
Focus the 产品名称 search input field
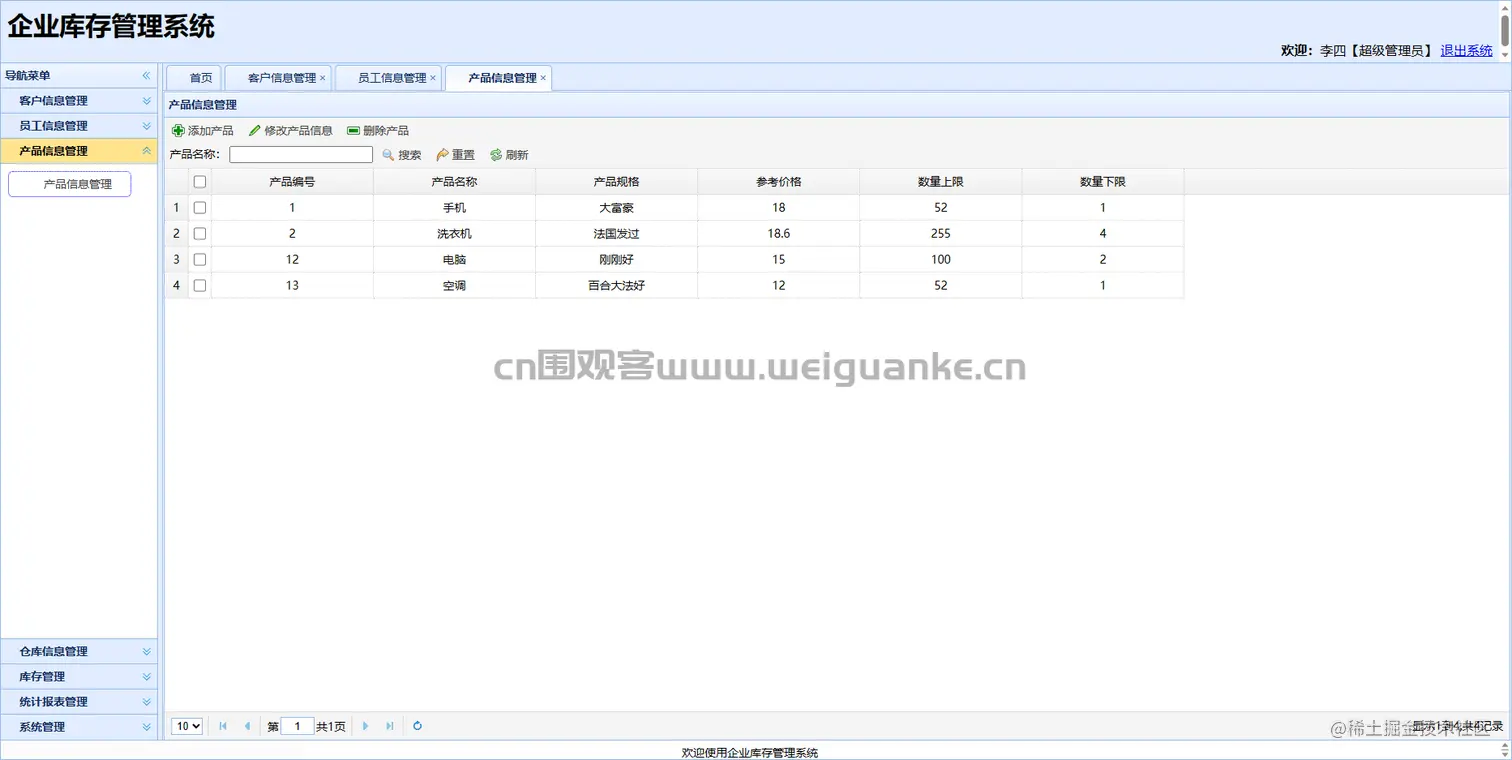point(301,155)
